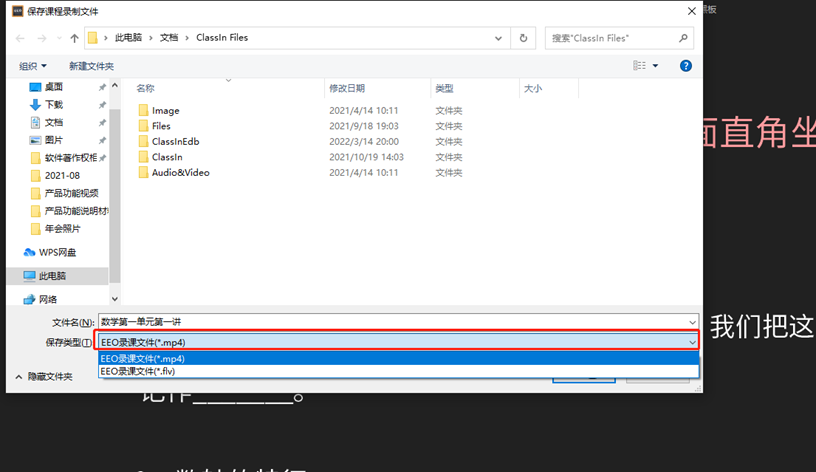Sort files by 类型 column
This screenshot has height=472, width=816.
tap(444, 88)
